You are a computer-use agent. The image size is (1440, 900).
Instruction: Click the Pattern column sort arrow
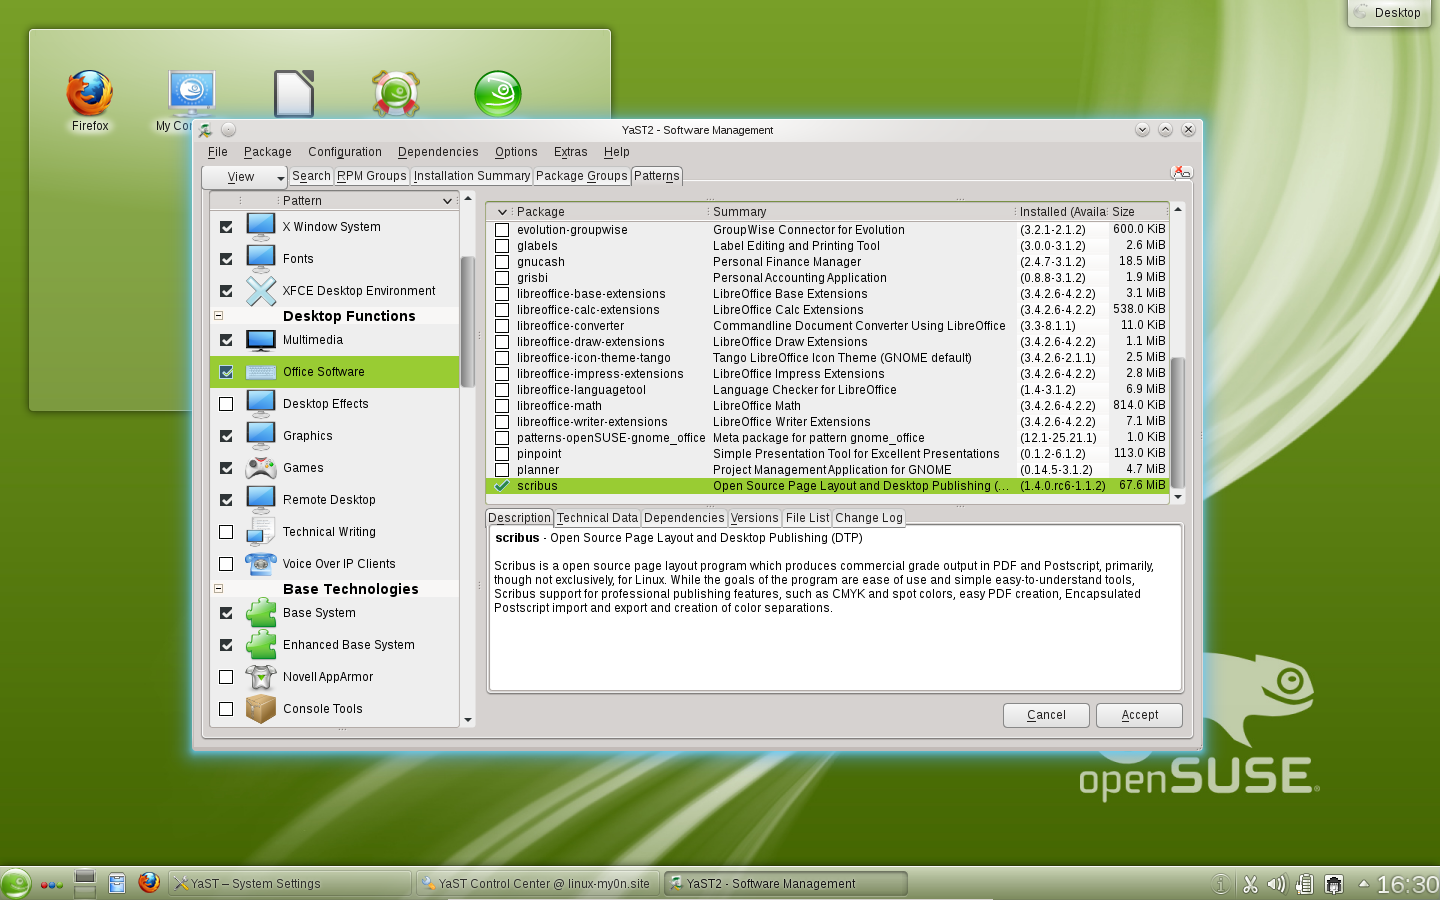coord(447,201)
